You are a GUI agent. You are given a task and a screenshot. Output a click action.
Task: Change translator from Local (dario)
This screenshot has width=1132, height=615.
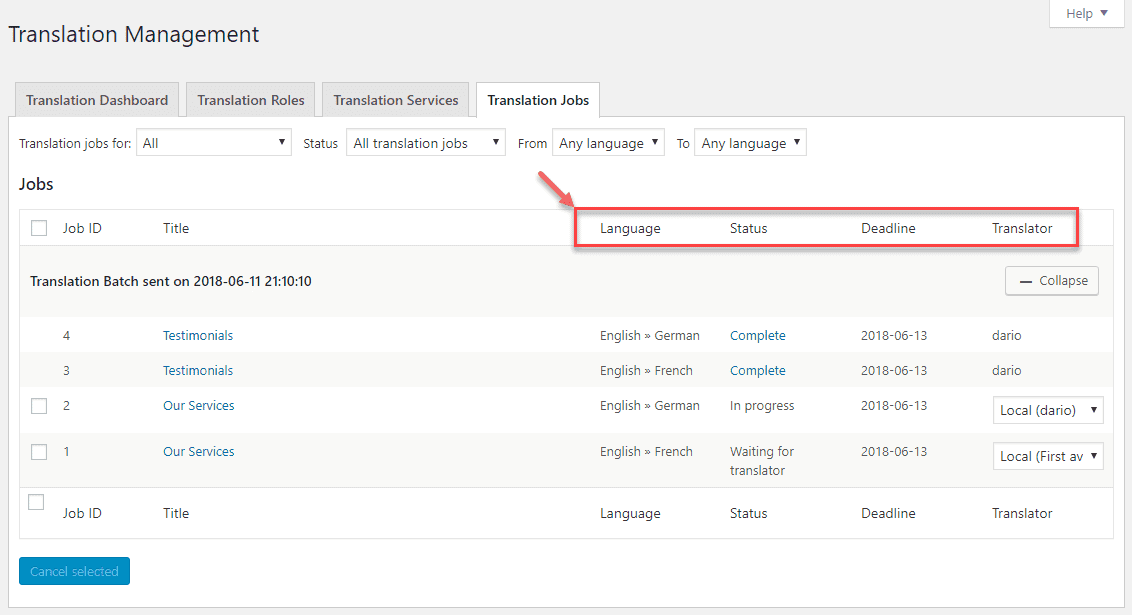[x=1048, y=410]
